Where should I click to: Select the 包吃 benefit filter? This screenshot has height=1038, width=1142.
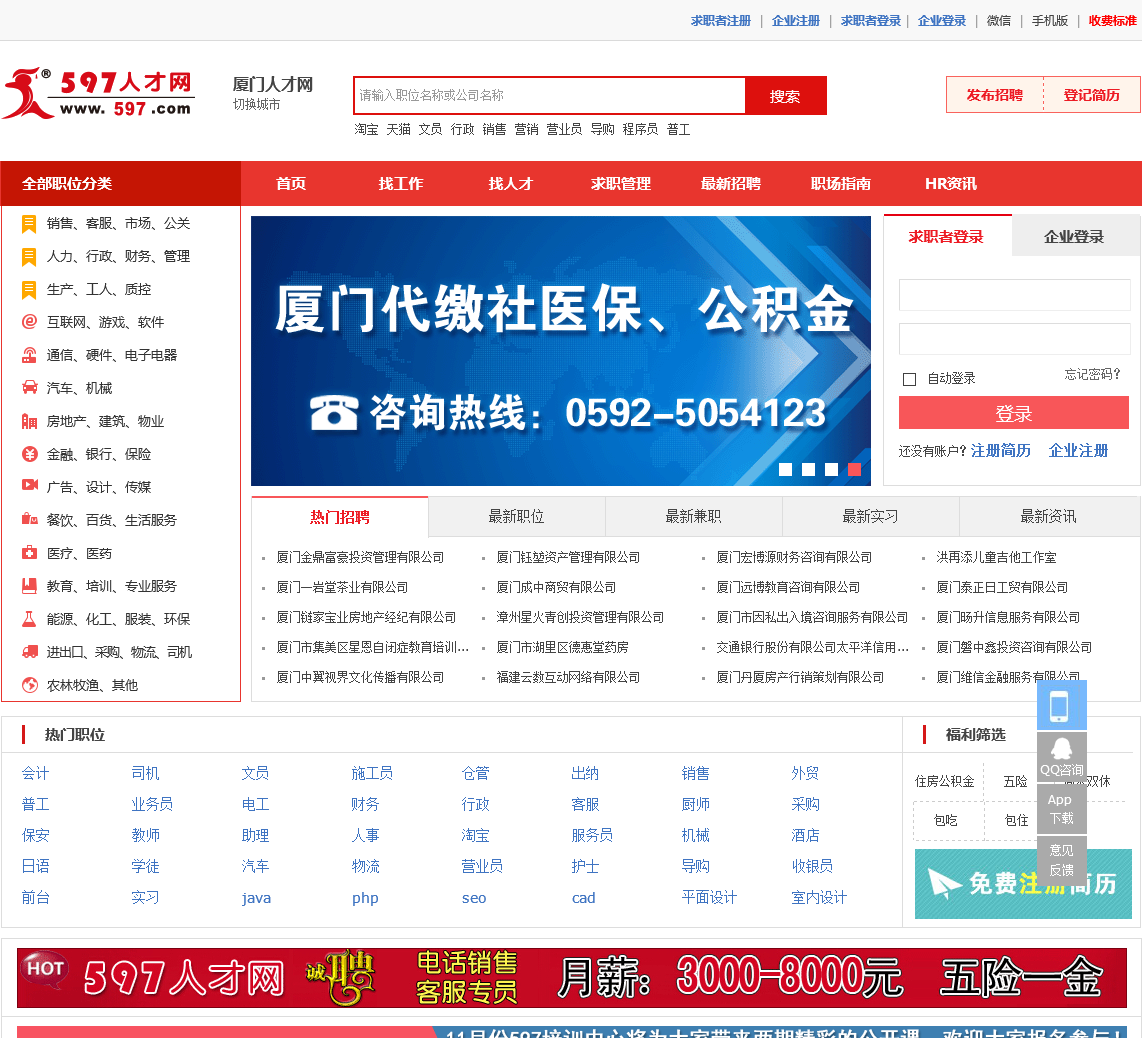[945, 821]
